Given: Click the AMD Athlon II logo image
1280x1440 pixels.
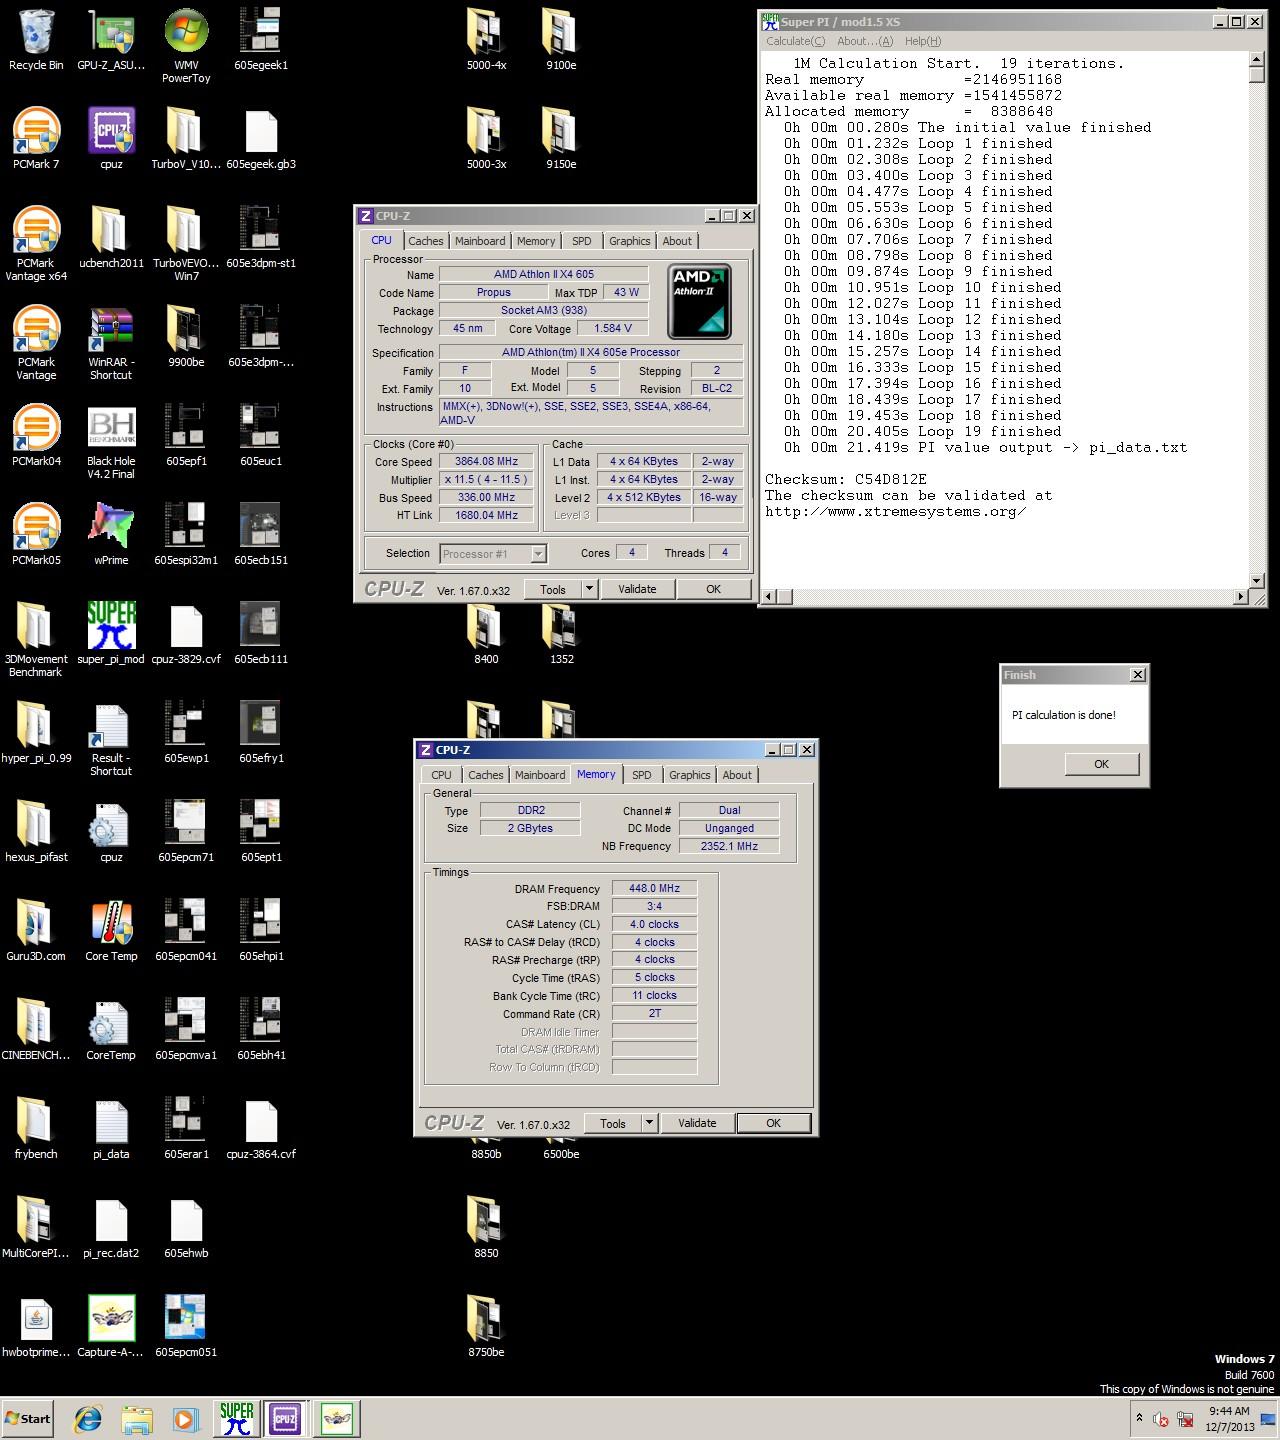Looking at the screenshot, I should pos(700,301).
